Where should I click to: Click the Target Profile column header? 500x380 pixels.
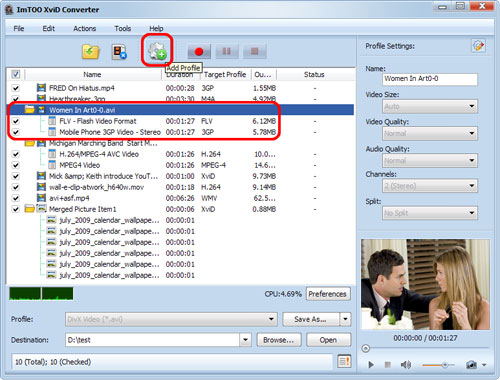[225, 74]
